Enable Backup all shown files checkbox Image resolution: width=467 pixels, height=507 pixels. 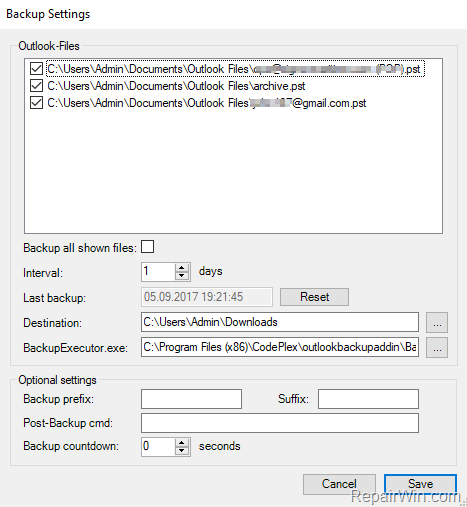click(x=147, y=247)
